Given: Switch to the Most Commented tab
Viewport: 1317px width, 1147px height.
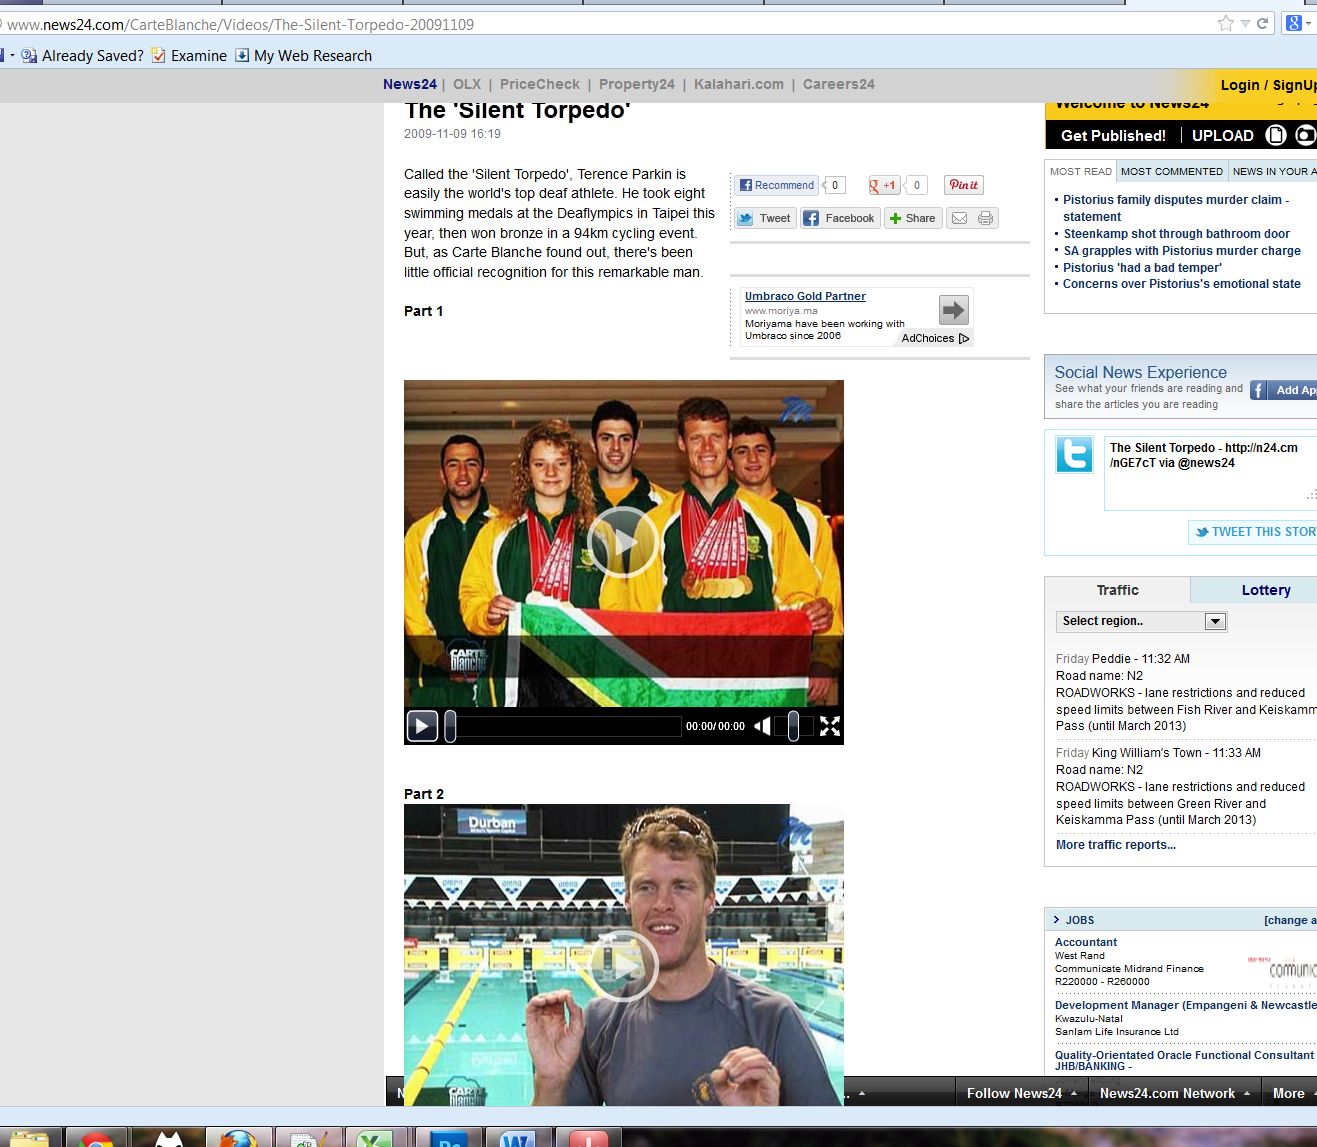Looking at the screenshot, I should [x=1171, y=171].
